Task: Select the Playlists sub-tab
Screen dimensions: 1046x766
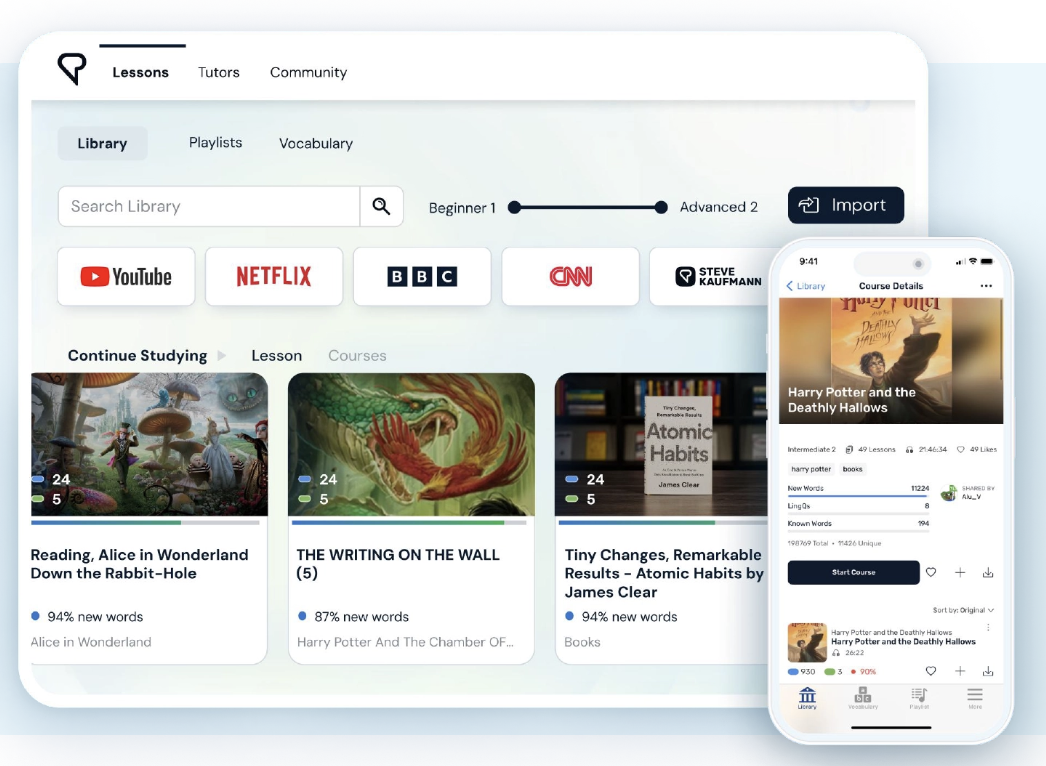Action: point(215,143)
